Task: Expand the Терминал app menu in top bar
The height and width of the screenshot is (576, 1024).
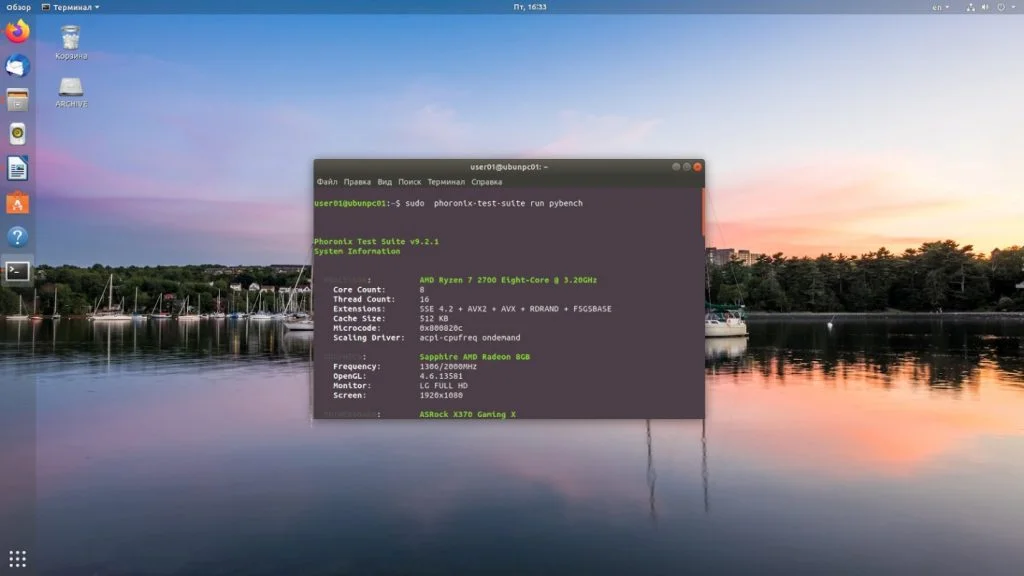Action: [71, 7]
